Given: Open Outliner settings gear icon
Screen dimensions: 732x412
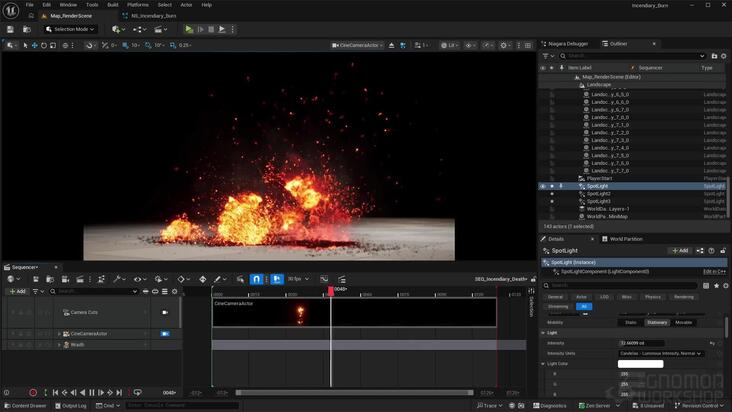Looking at the screenshot, I should (724, 56).
